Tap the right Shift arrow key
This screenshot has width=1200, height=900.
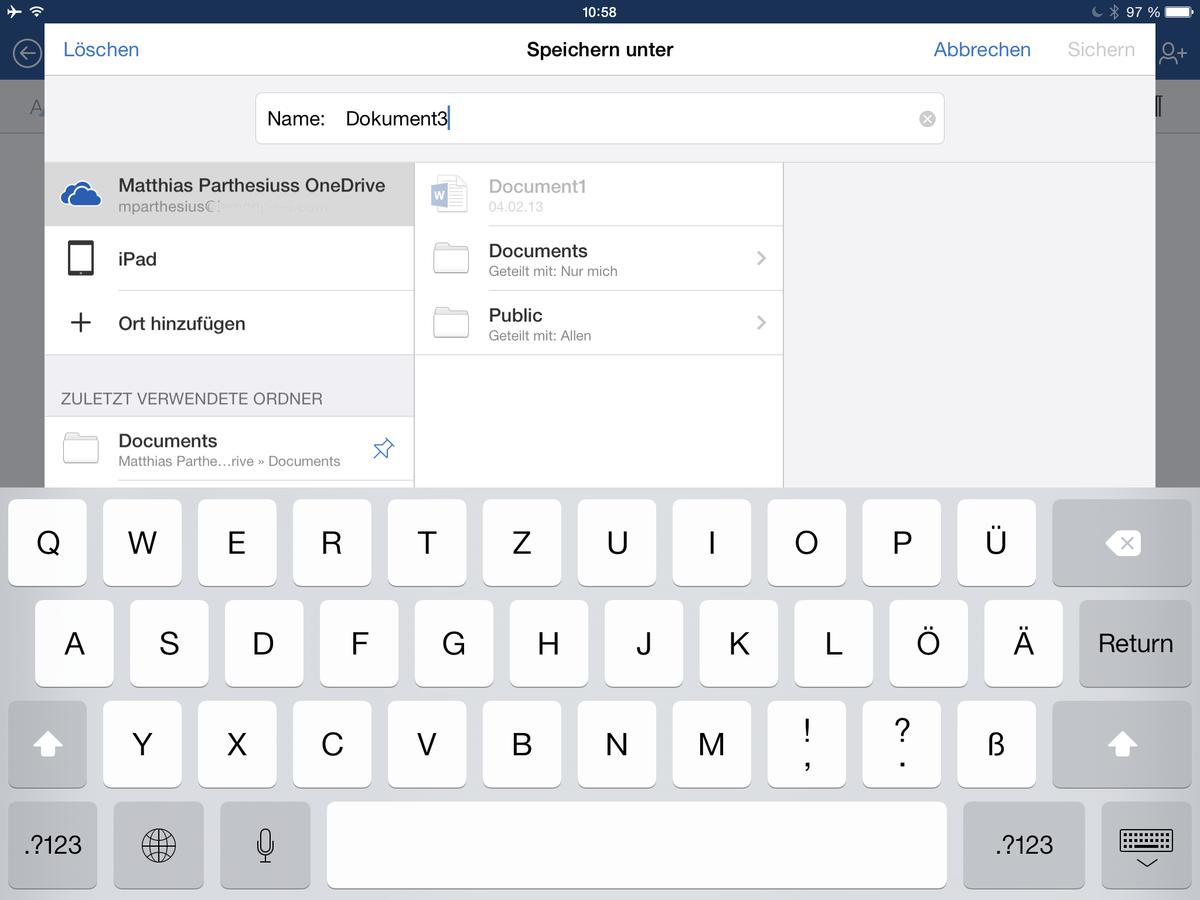(1121, 744)
